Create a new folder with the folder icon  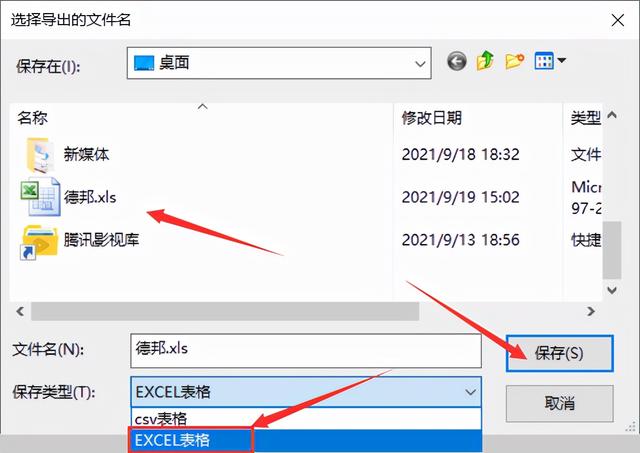coord(514,61)
